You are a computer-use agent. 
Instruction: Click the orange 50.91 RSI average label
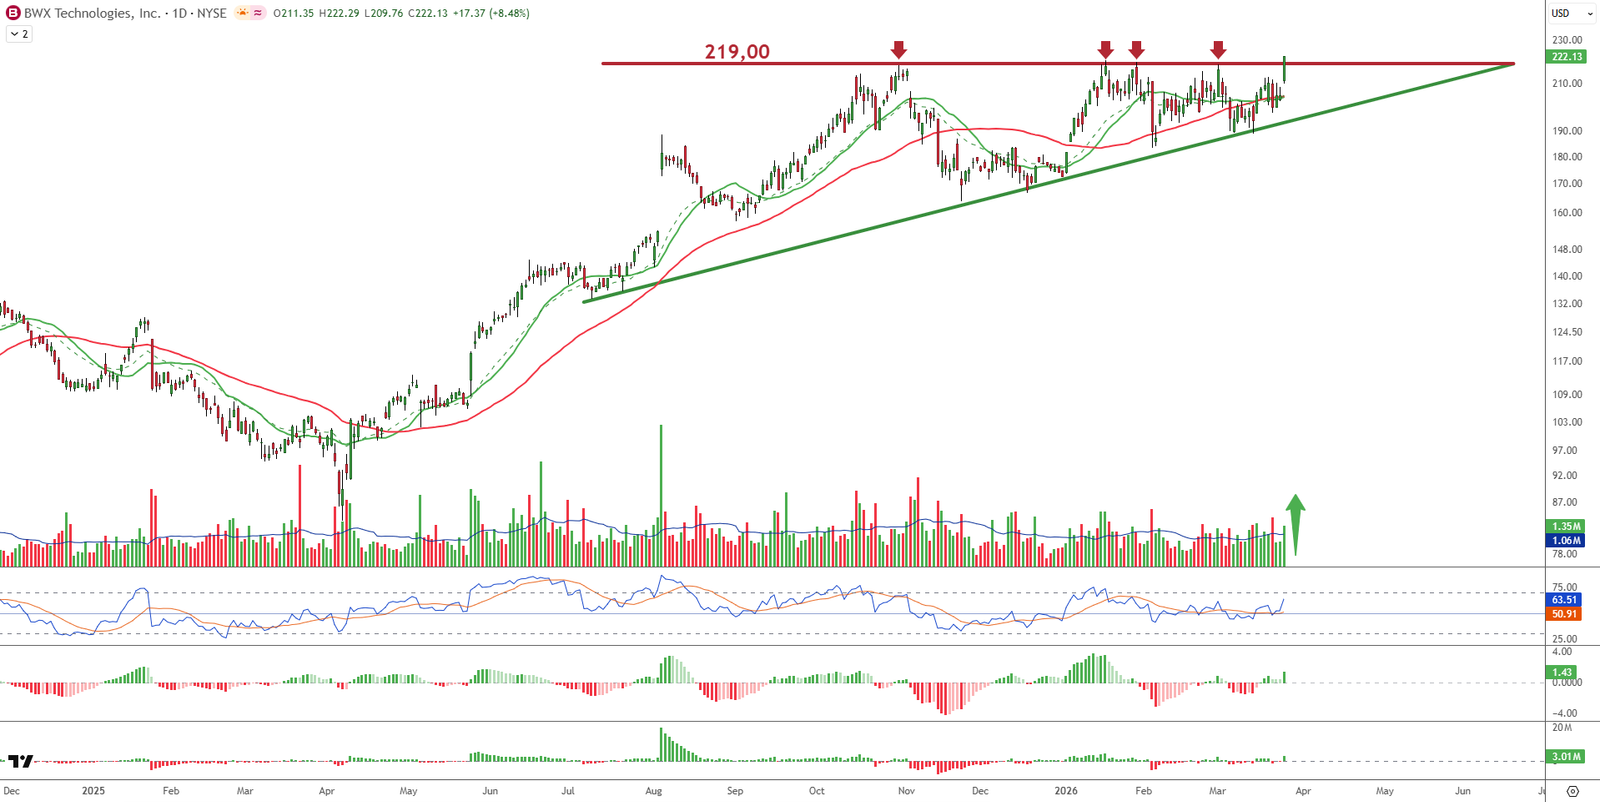(x=1564, y=614)
